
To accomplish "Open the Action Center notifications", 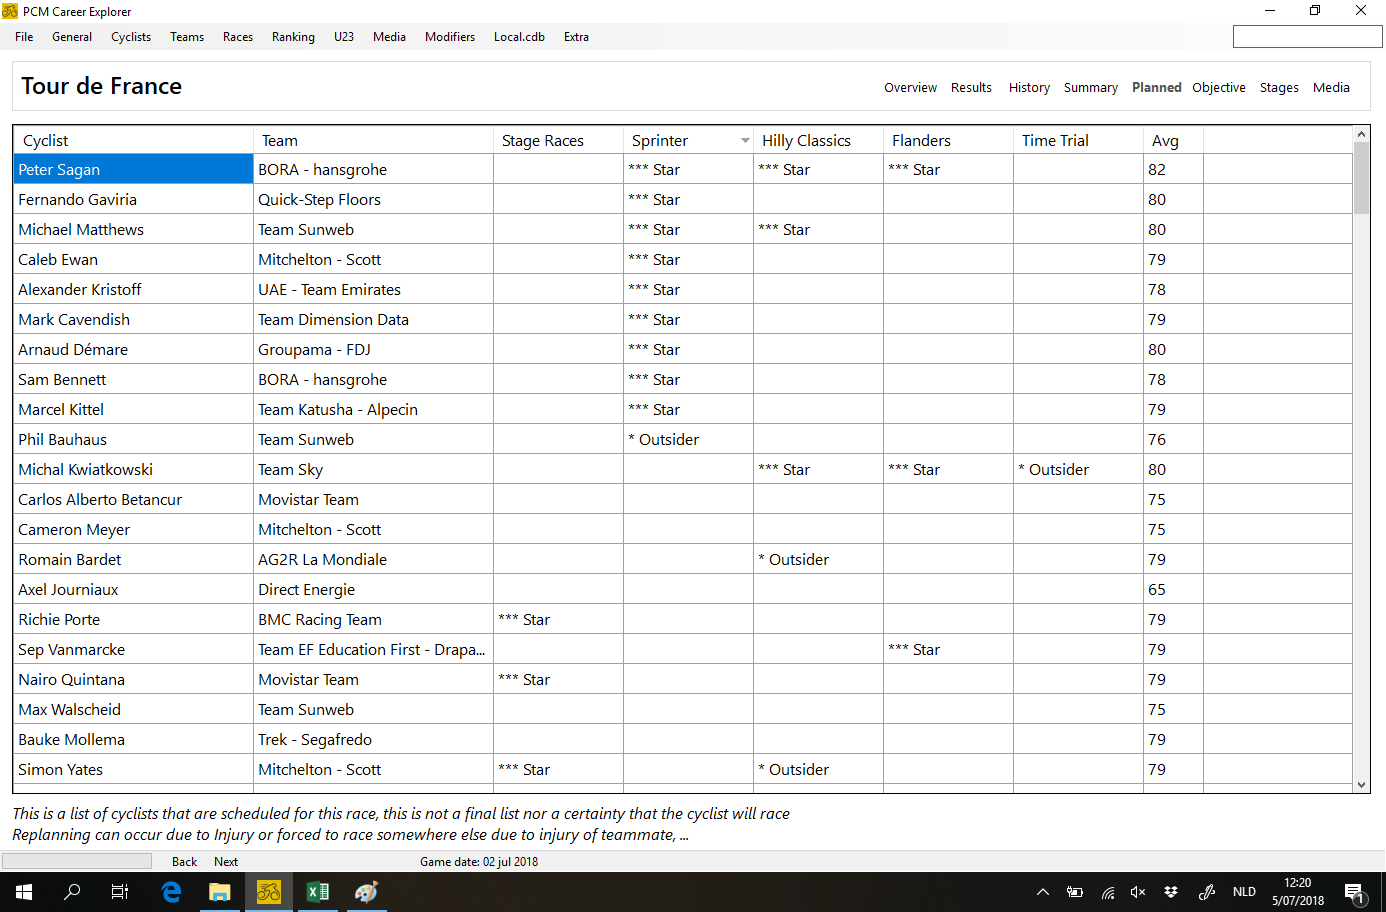I will [1355, 892].
